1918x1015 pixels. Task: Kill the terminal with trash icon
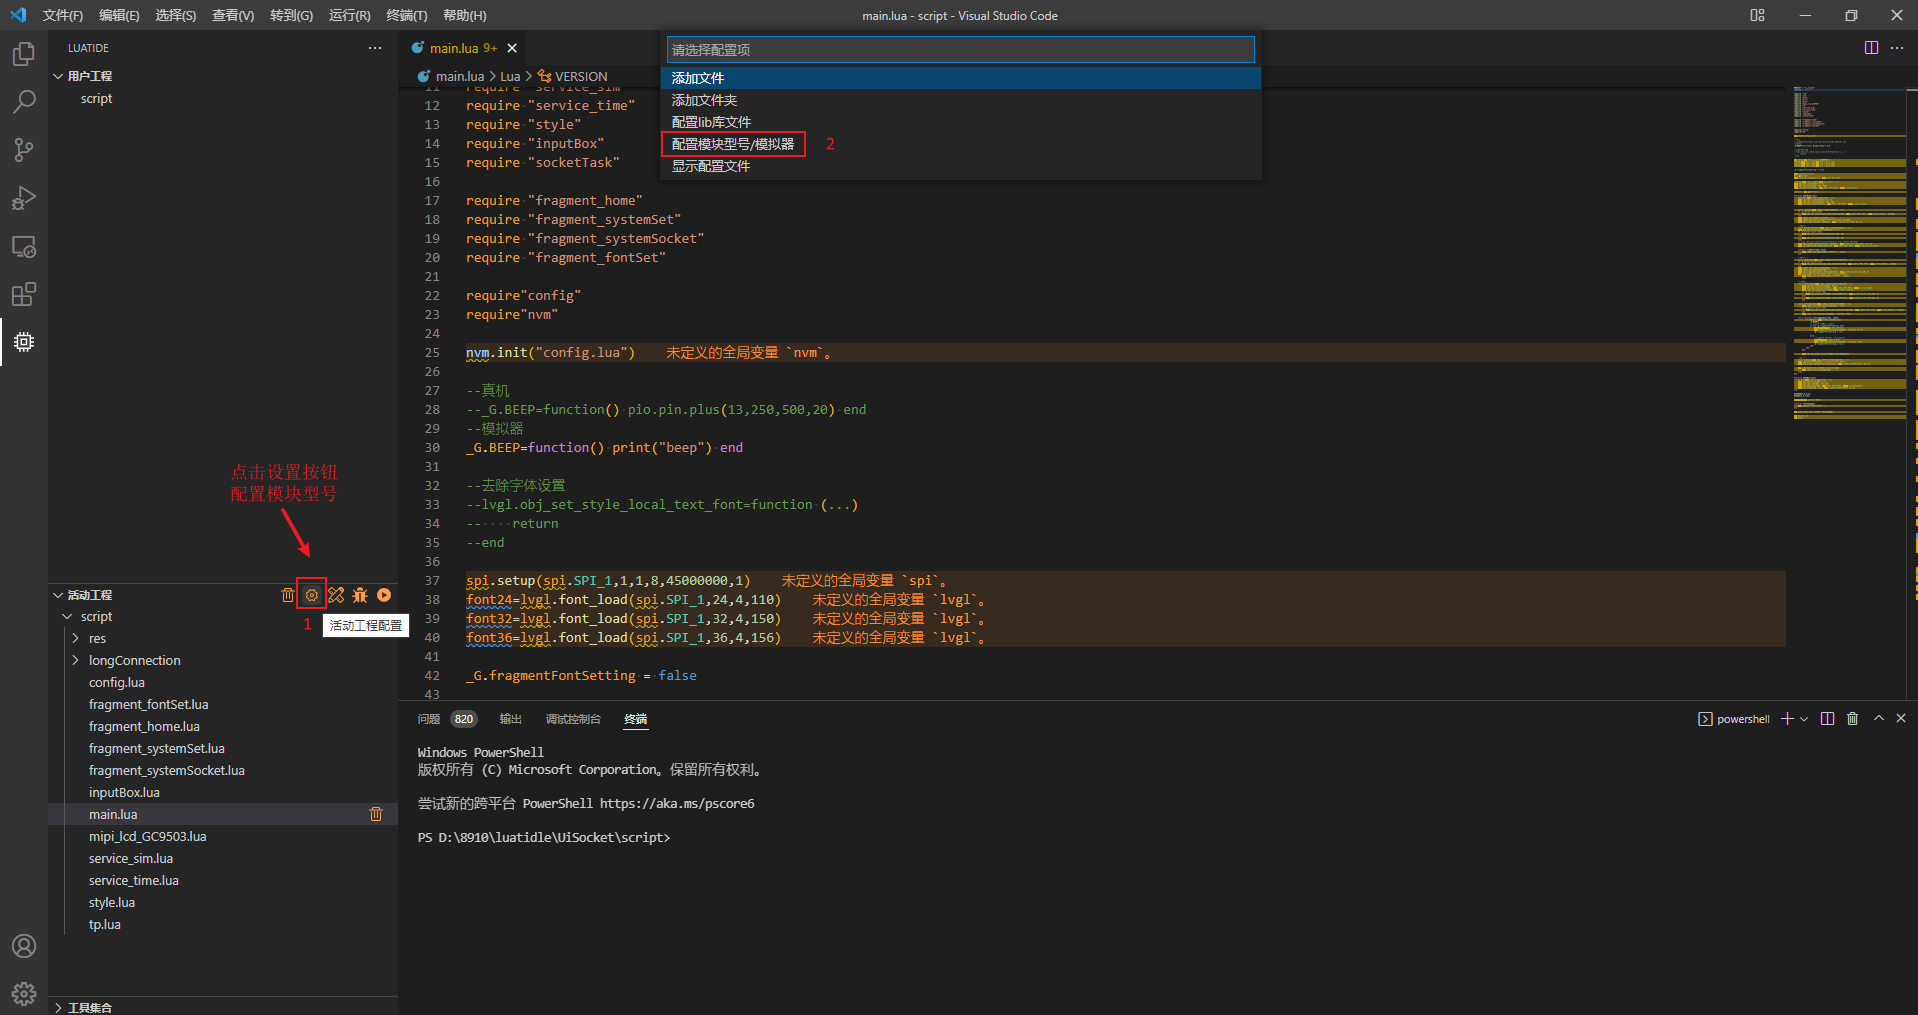click(1852, 719)
